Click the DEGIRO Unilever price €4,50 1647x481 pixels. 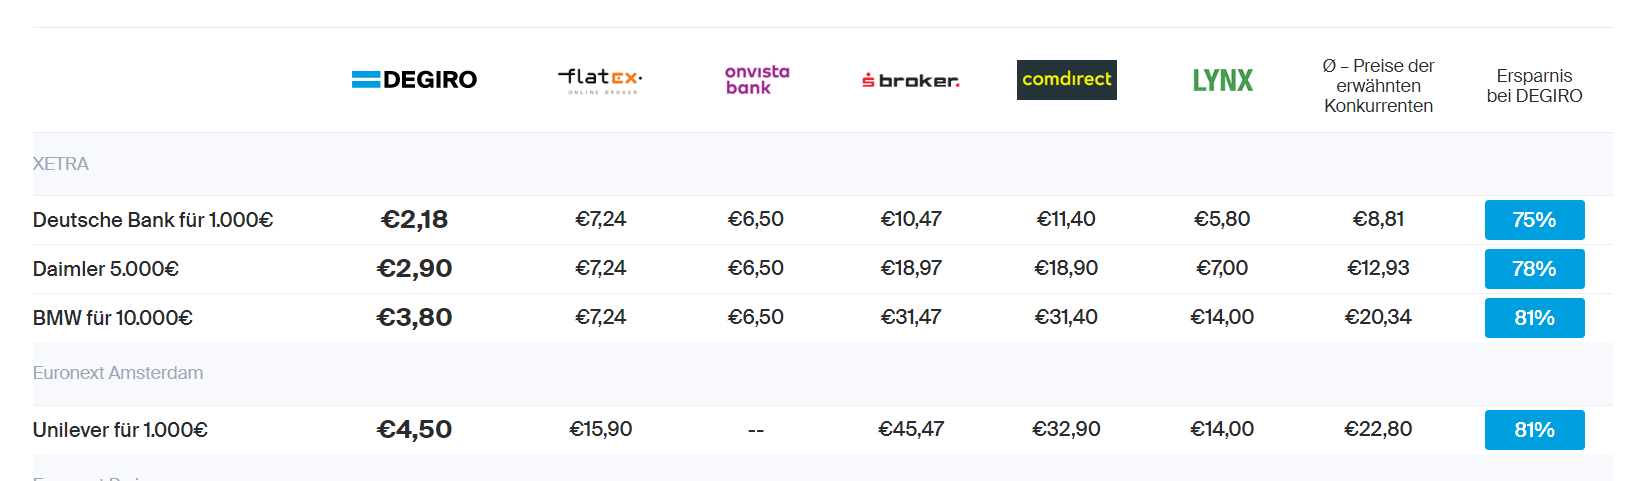click(x=414, y=429)
